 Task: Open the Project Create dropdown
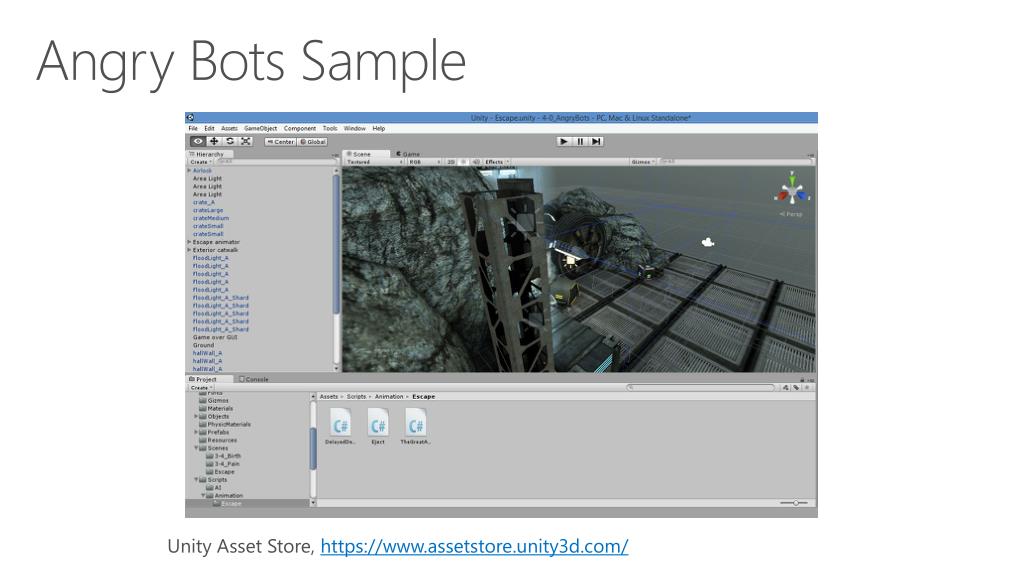[x=201, y=388]
